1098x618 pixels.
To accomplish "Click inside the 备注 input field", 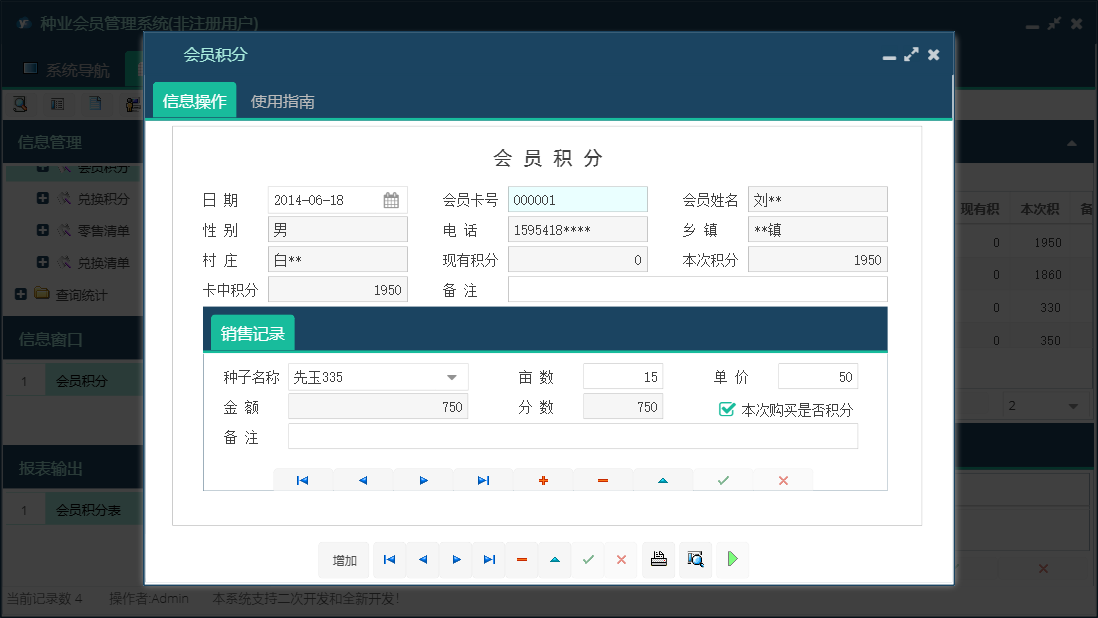I will point(697,290).
